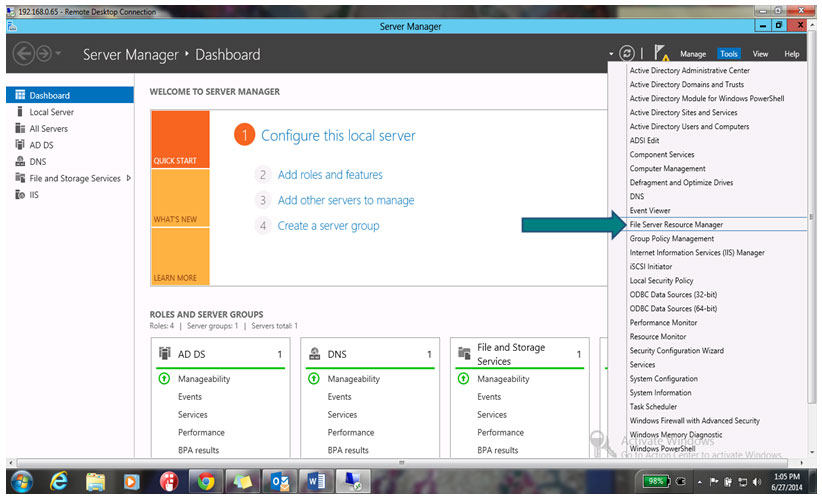Open DNS tile BPA results

(x=348, y=450)
